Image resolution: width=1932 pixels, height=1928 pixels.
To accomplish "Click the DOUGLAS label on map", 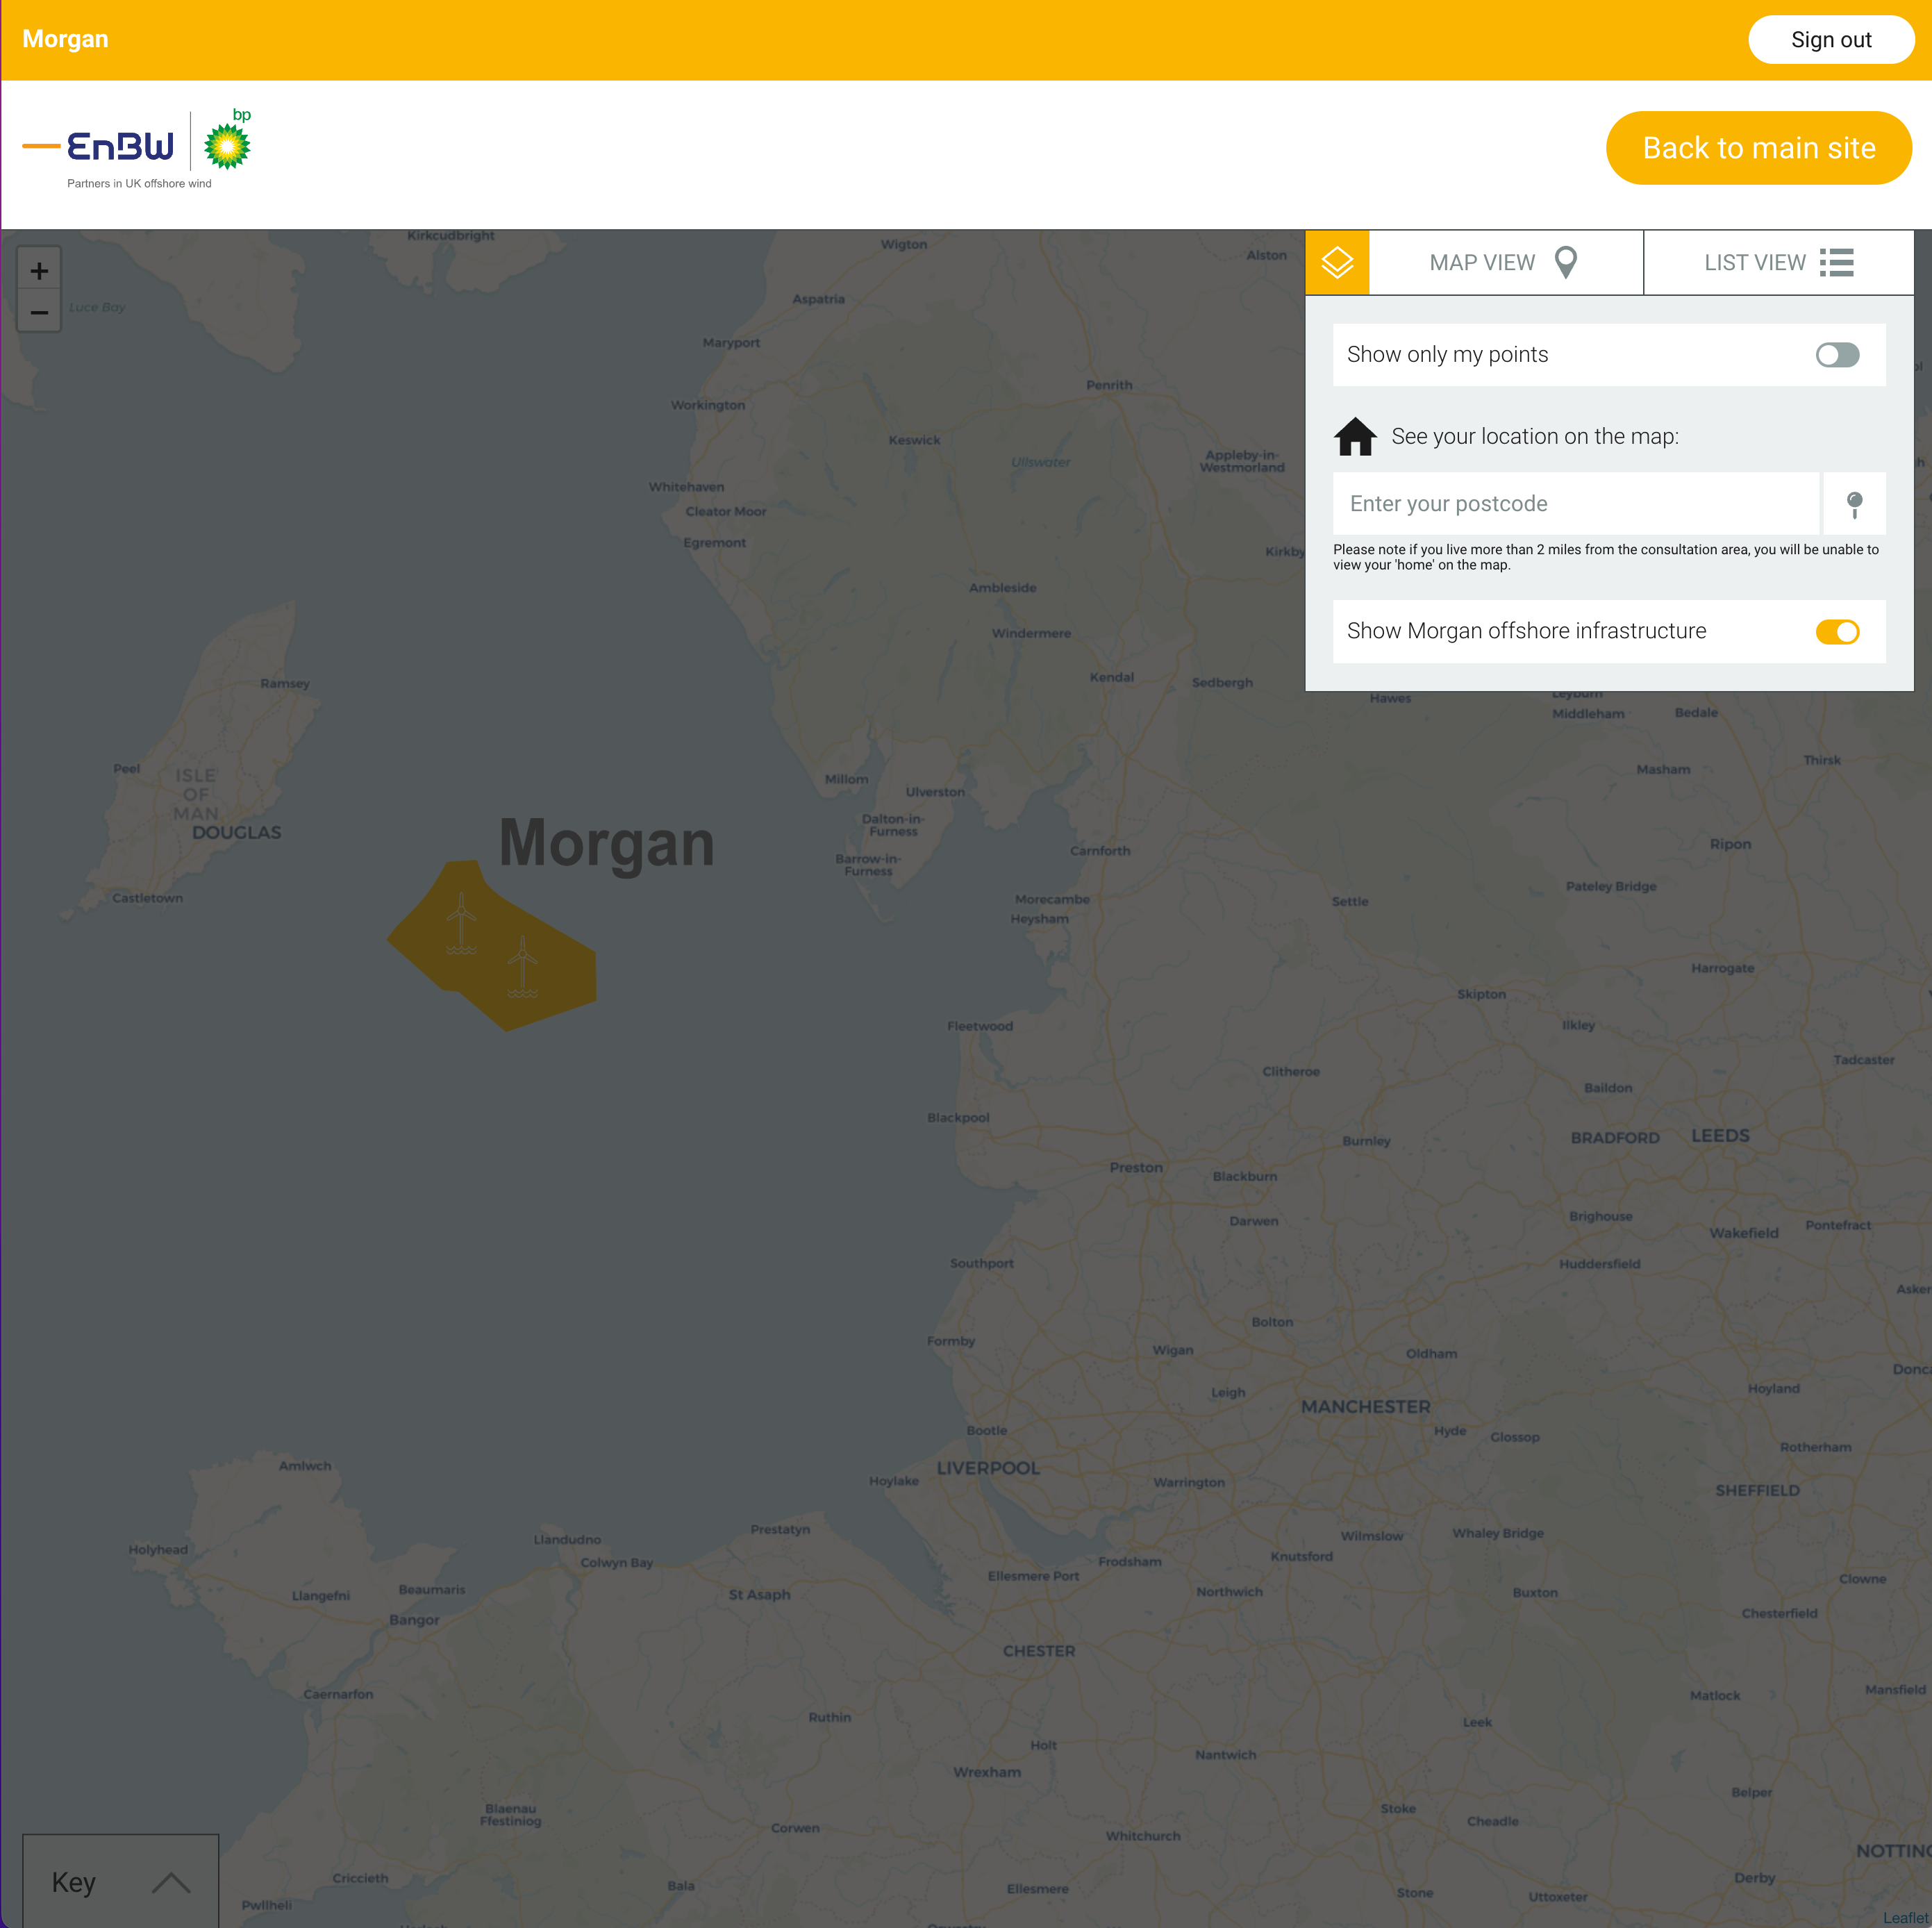I will pyautogui.click(x=236, y=832).
